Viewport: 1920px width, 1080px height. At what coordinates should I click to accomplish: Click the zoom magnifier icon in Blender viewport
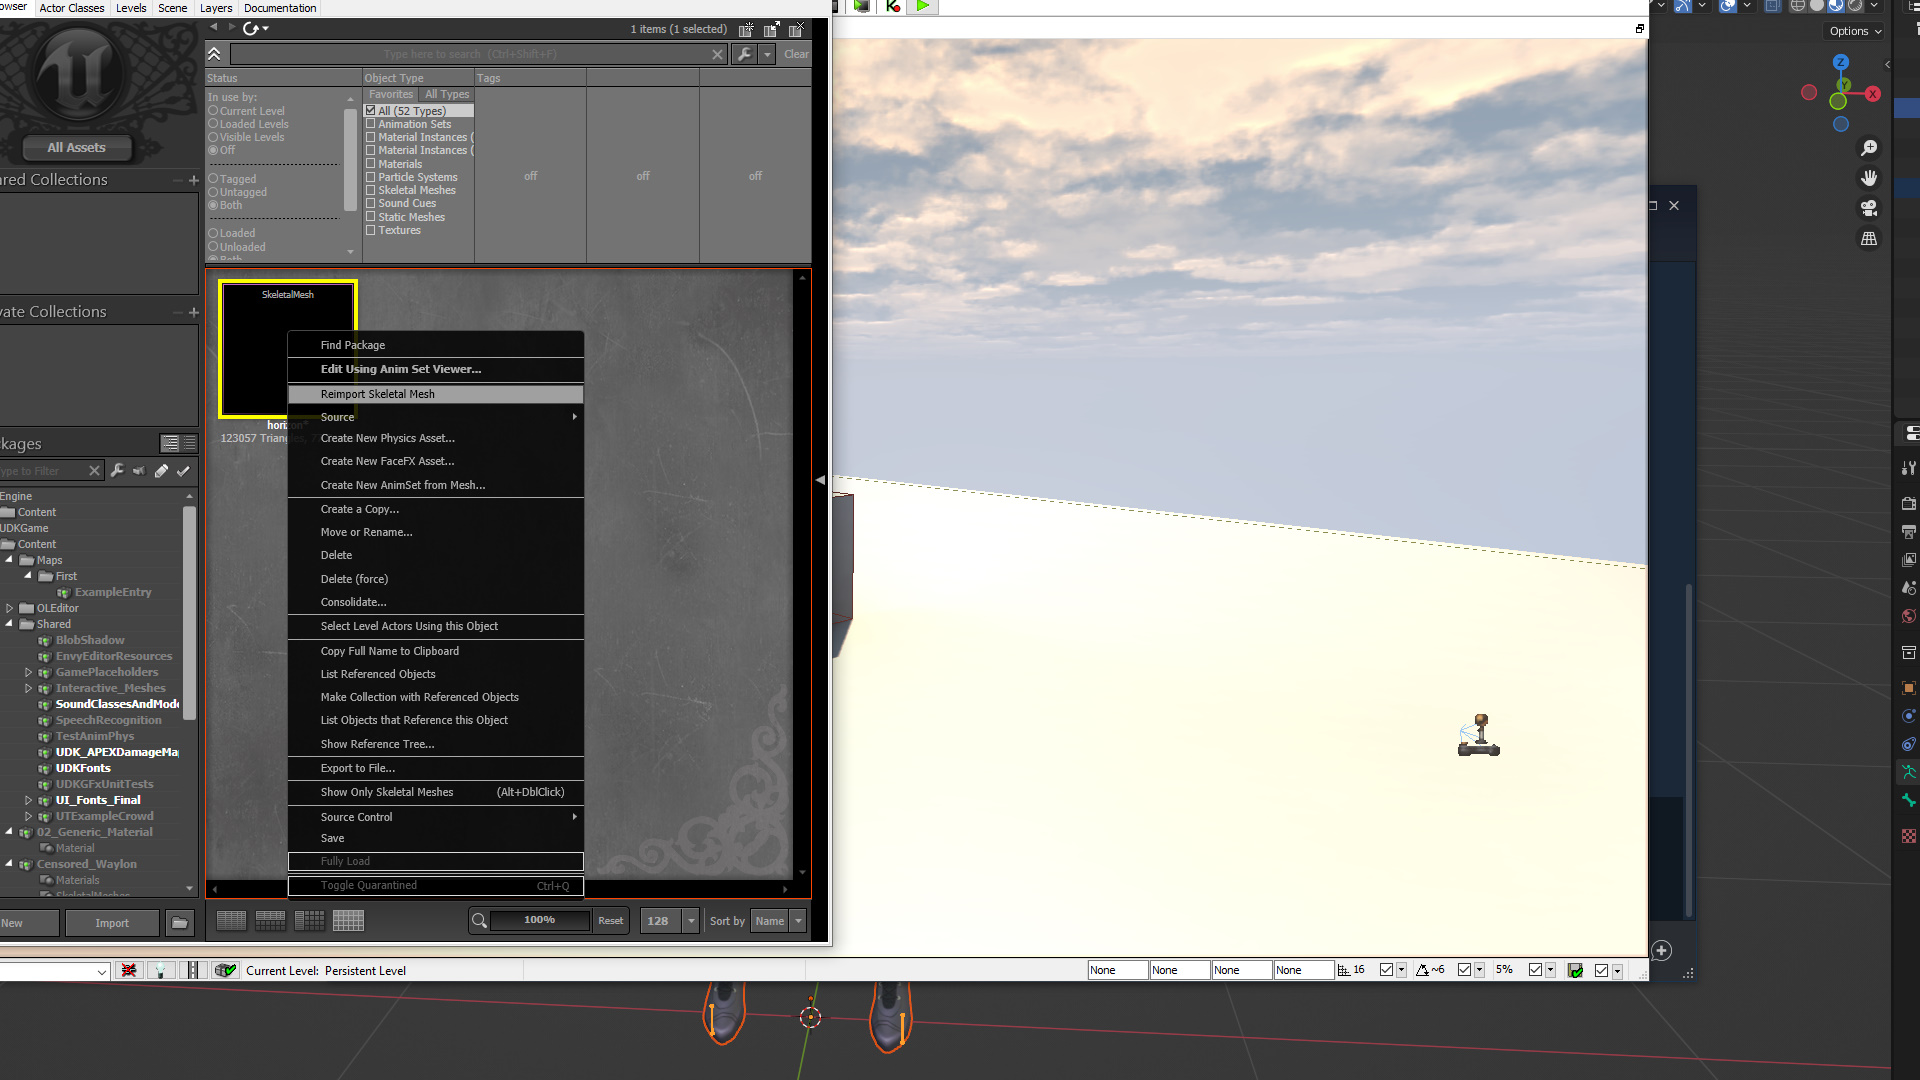point(1868,148)
